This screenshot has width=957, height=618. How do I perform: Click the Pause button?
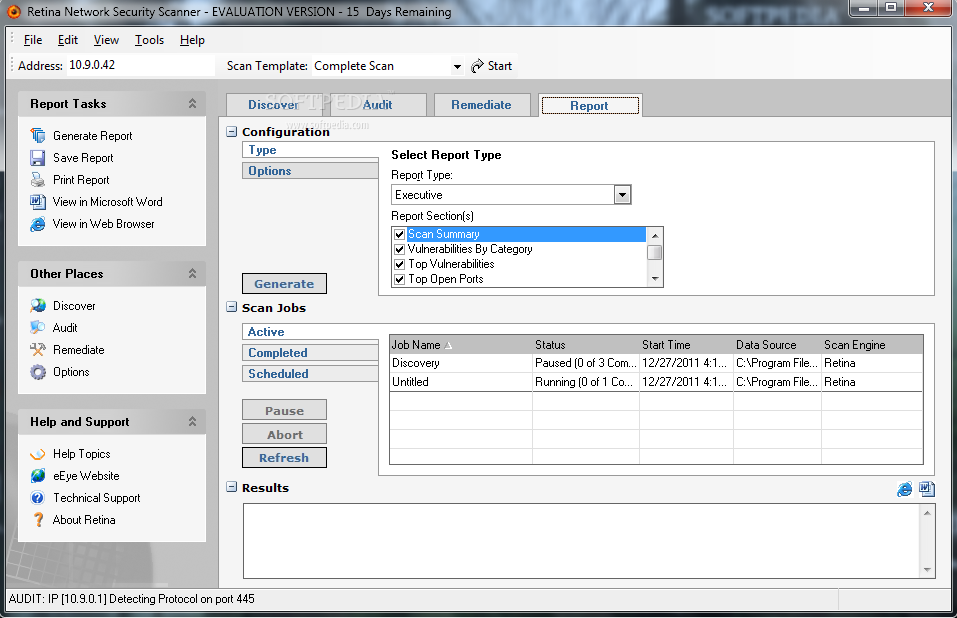pos(284,411)
